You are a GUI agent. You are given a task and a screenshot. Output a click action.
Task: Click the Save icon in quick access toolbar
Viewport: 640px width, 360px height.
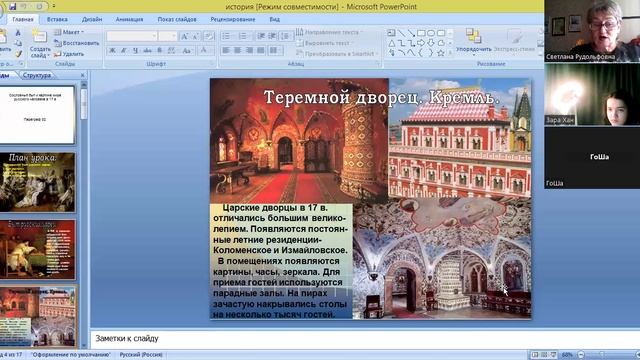tap(13, 6)
